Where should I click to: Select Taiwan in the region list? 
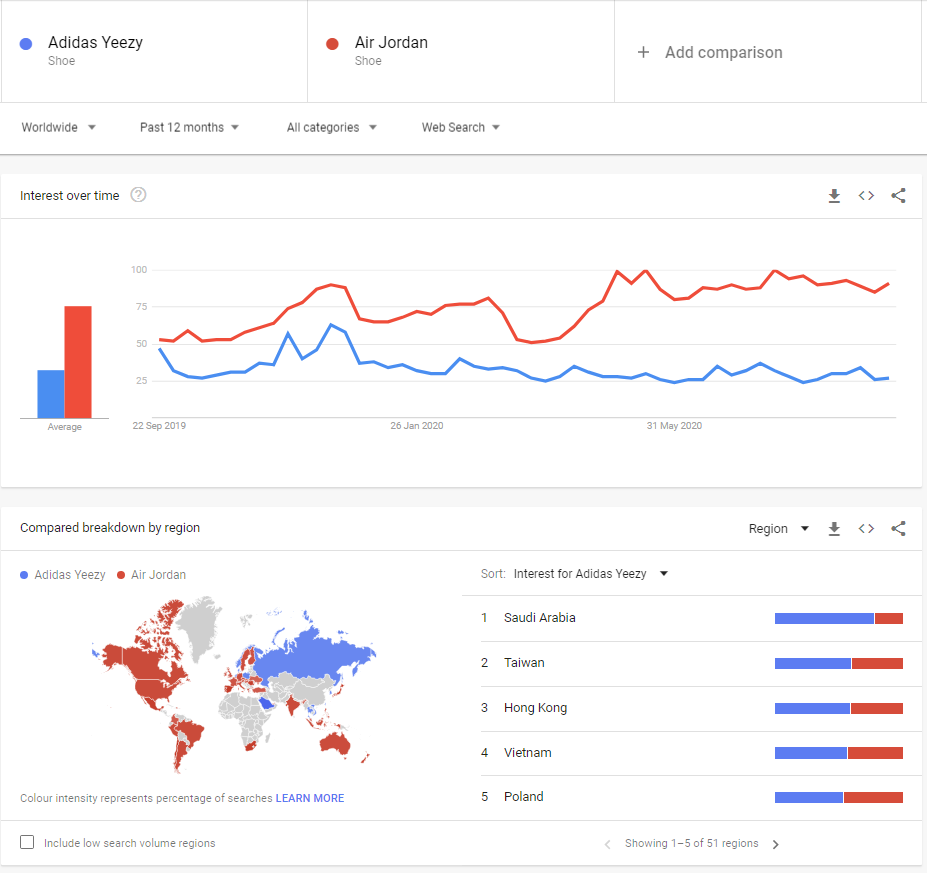click(524, 663)
